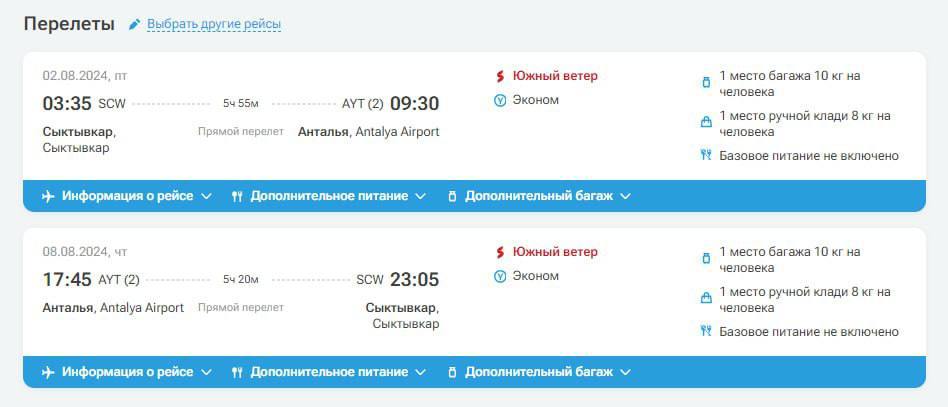948x407 pixels.
Task: Open the Выбрать другие рейсы link
Action: (x=213, y=24)
